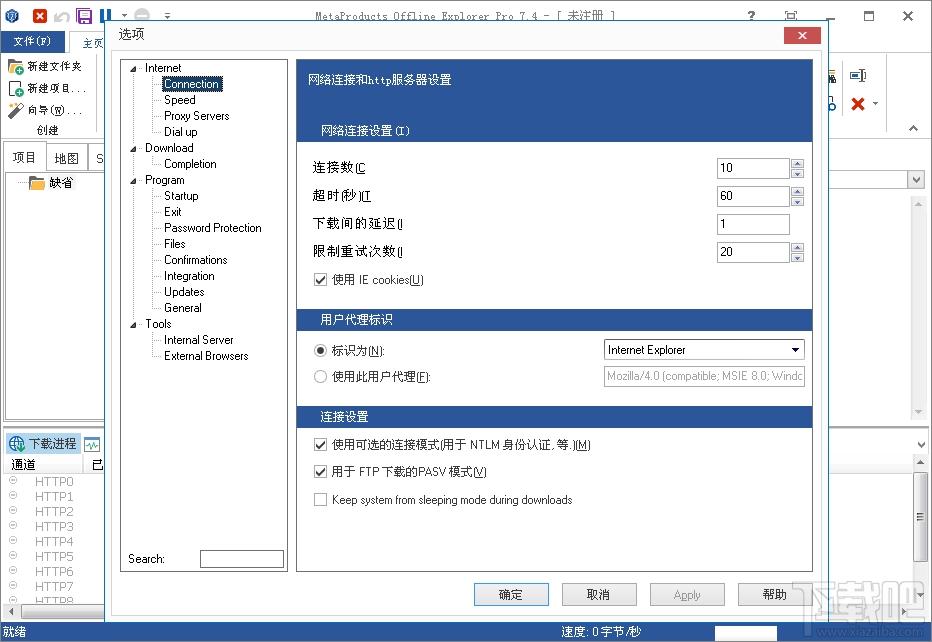The height and width of the screenshot is (642, 932).
Task: Click the 连接数 input field
Action: [x=753, y=168]
